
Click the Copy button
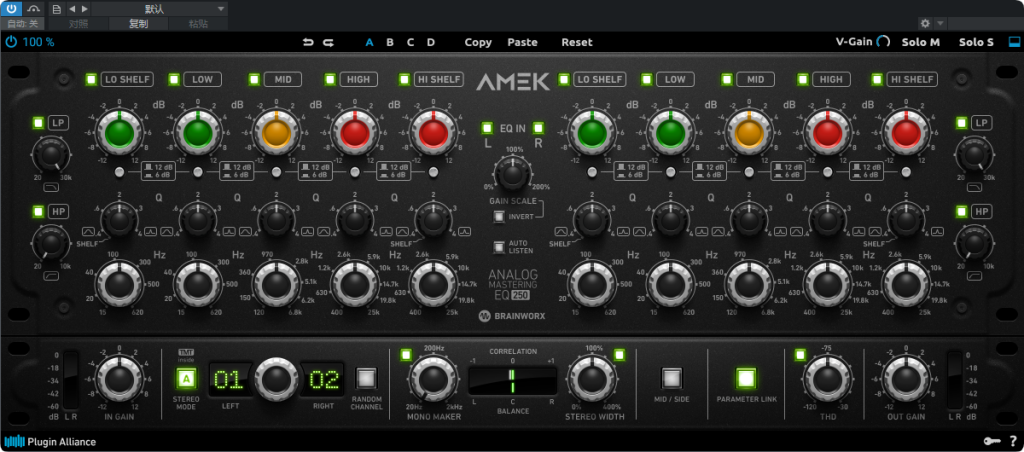point(478,42)
